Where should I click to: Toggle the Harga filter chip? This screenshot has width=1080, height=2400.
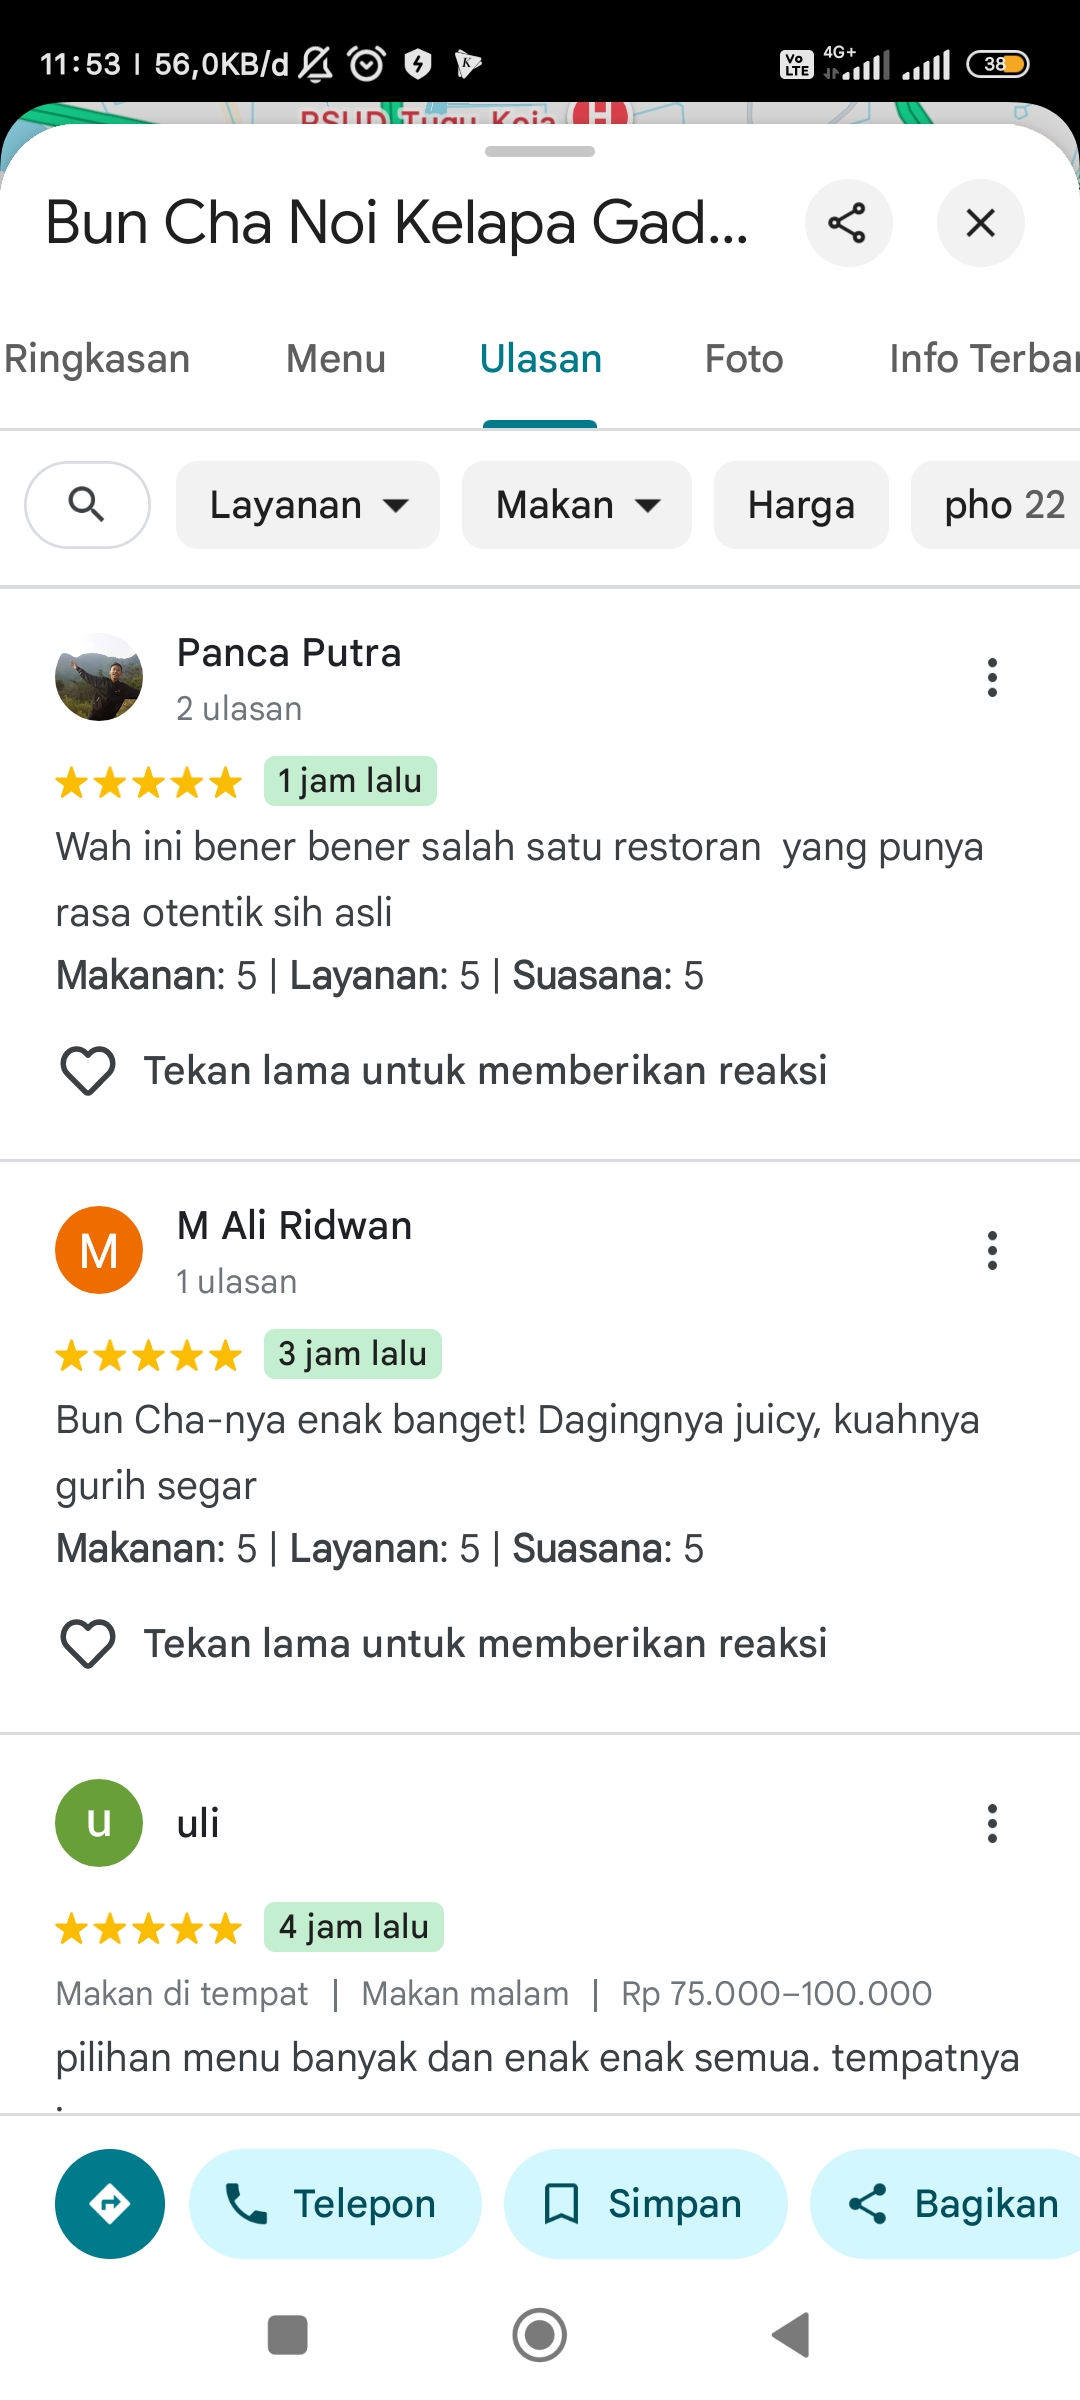click(801, 505)
